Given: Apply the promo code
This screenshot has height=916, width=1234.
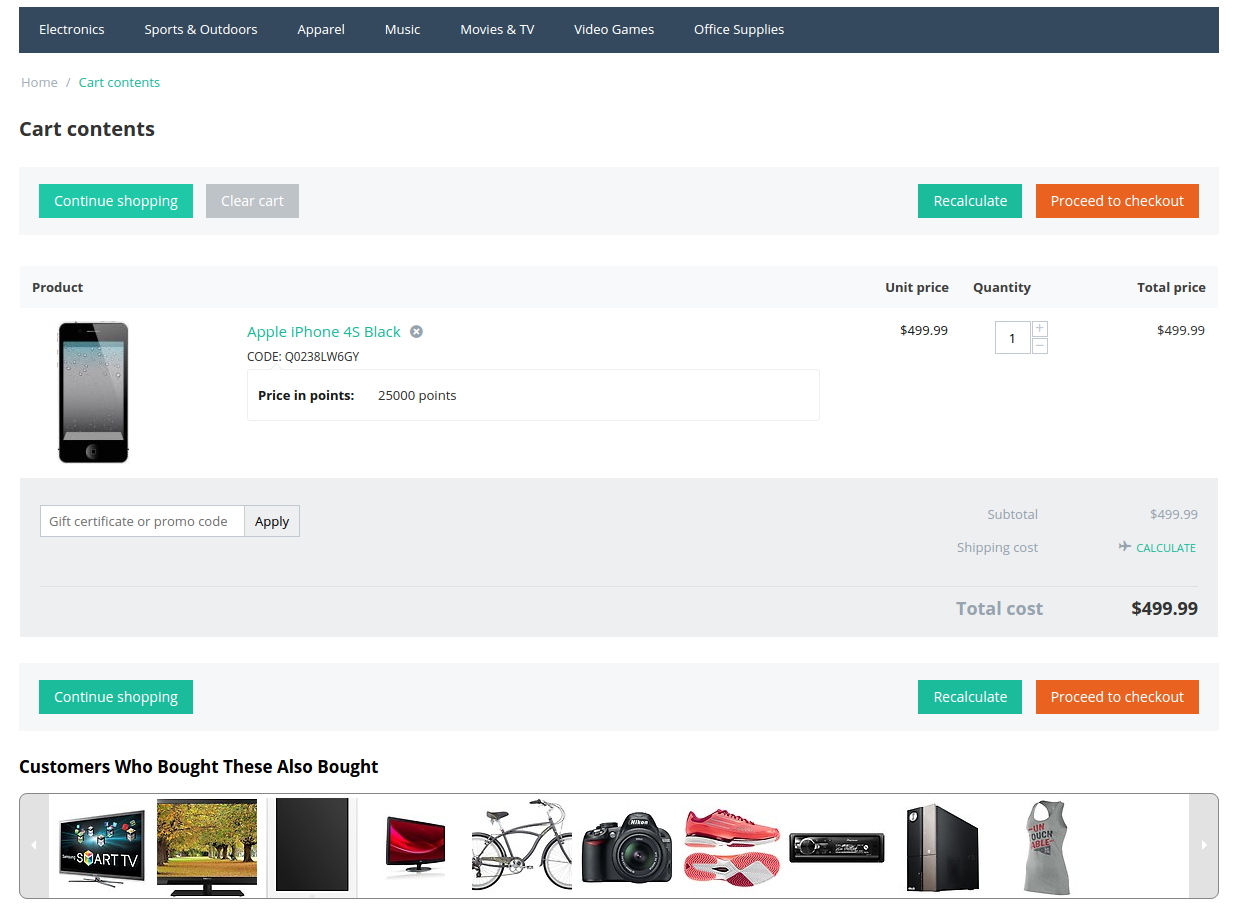Looking at the screenshot, I should (x=272, y=521).
